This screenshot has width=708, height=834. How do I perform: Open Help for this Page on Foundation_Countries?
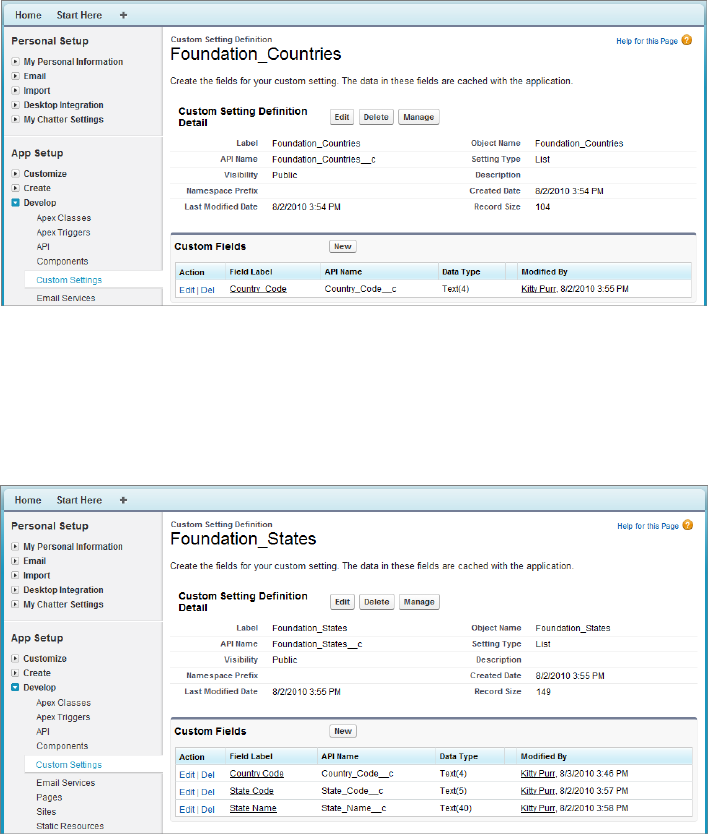[x=647, y=41]
